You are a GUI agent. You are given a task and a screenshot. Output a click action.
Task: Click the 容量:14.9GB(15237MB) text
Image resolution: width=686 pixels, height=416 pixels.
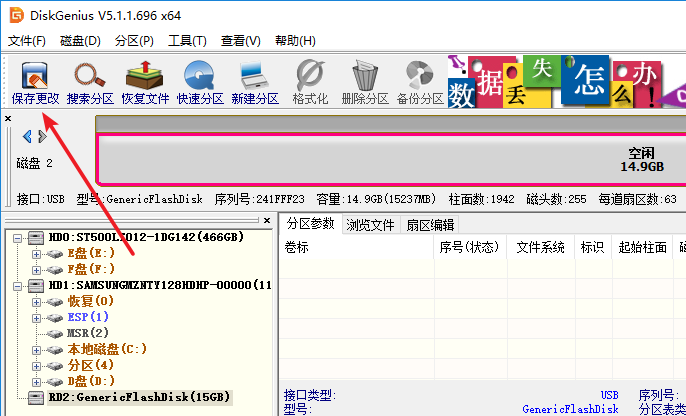click(x=376, y=199)
